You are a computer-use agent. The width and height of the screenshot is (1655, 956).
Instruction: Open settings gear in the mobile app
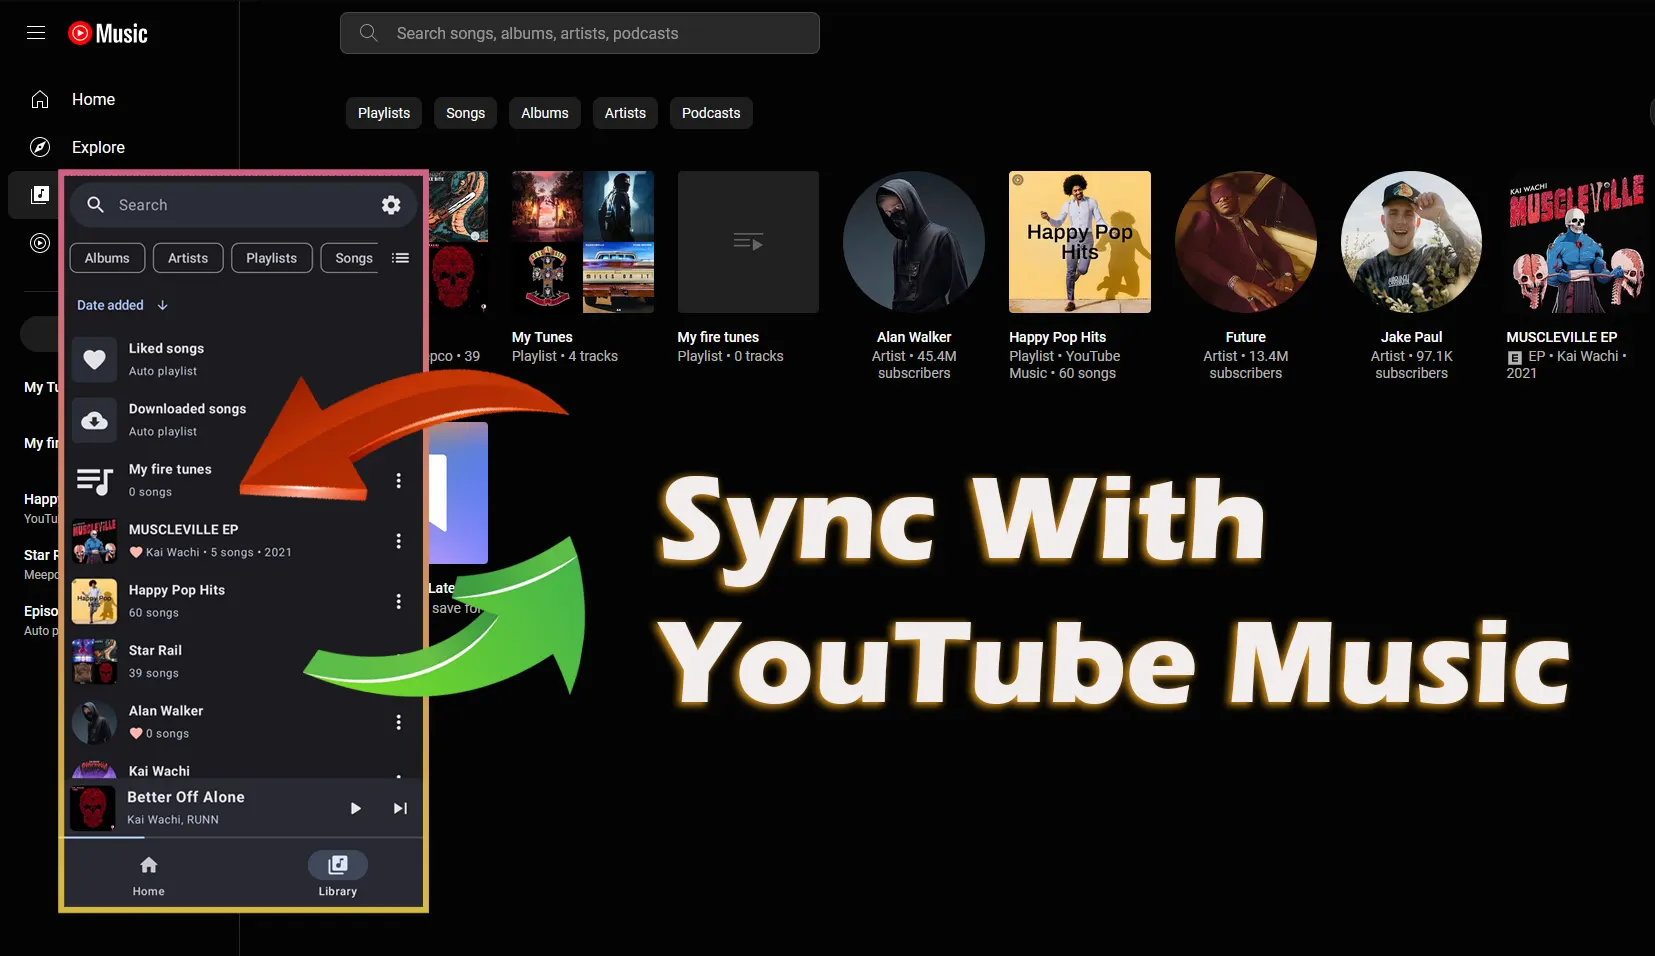pos(391,205)
